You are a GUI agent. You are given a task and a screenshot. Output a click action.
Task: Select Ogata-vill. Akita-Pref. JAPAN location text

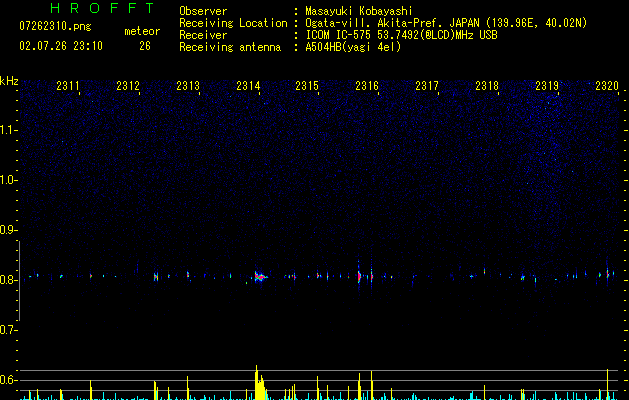[446, 23]
